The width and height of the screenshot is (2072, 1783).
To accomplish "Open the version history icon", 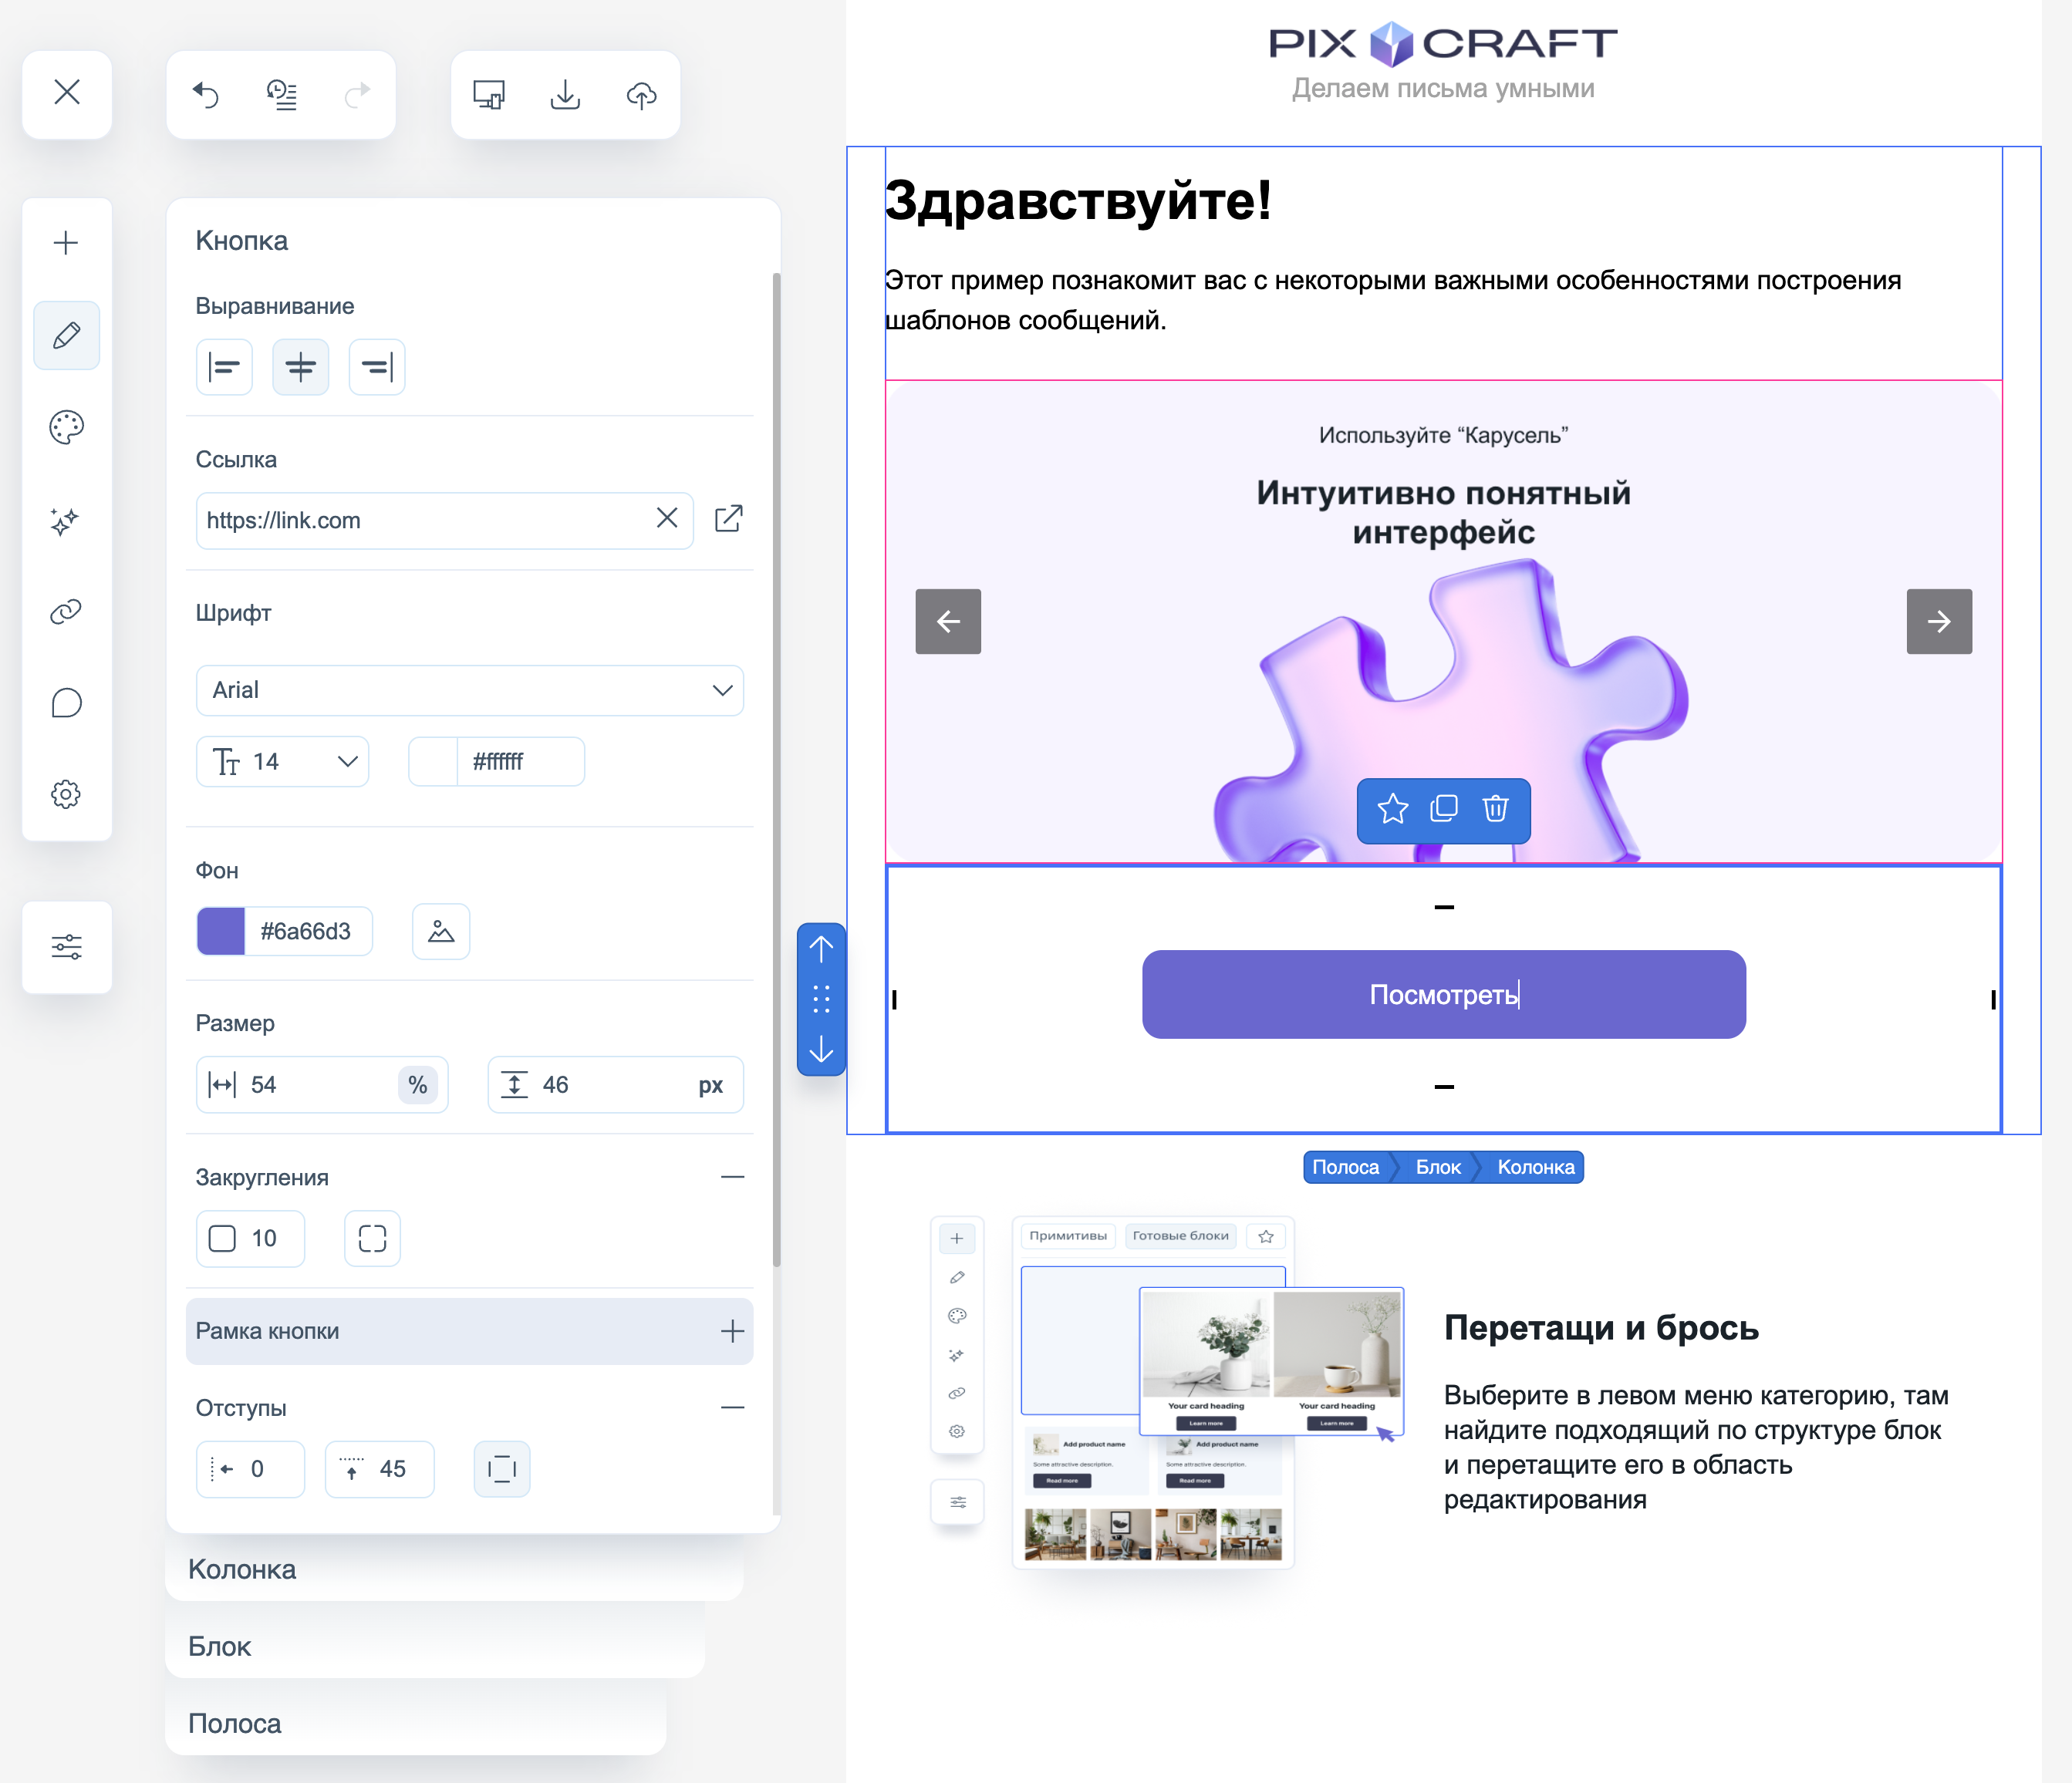I will (x=282, y=95).
